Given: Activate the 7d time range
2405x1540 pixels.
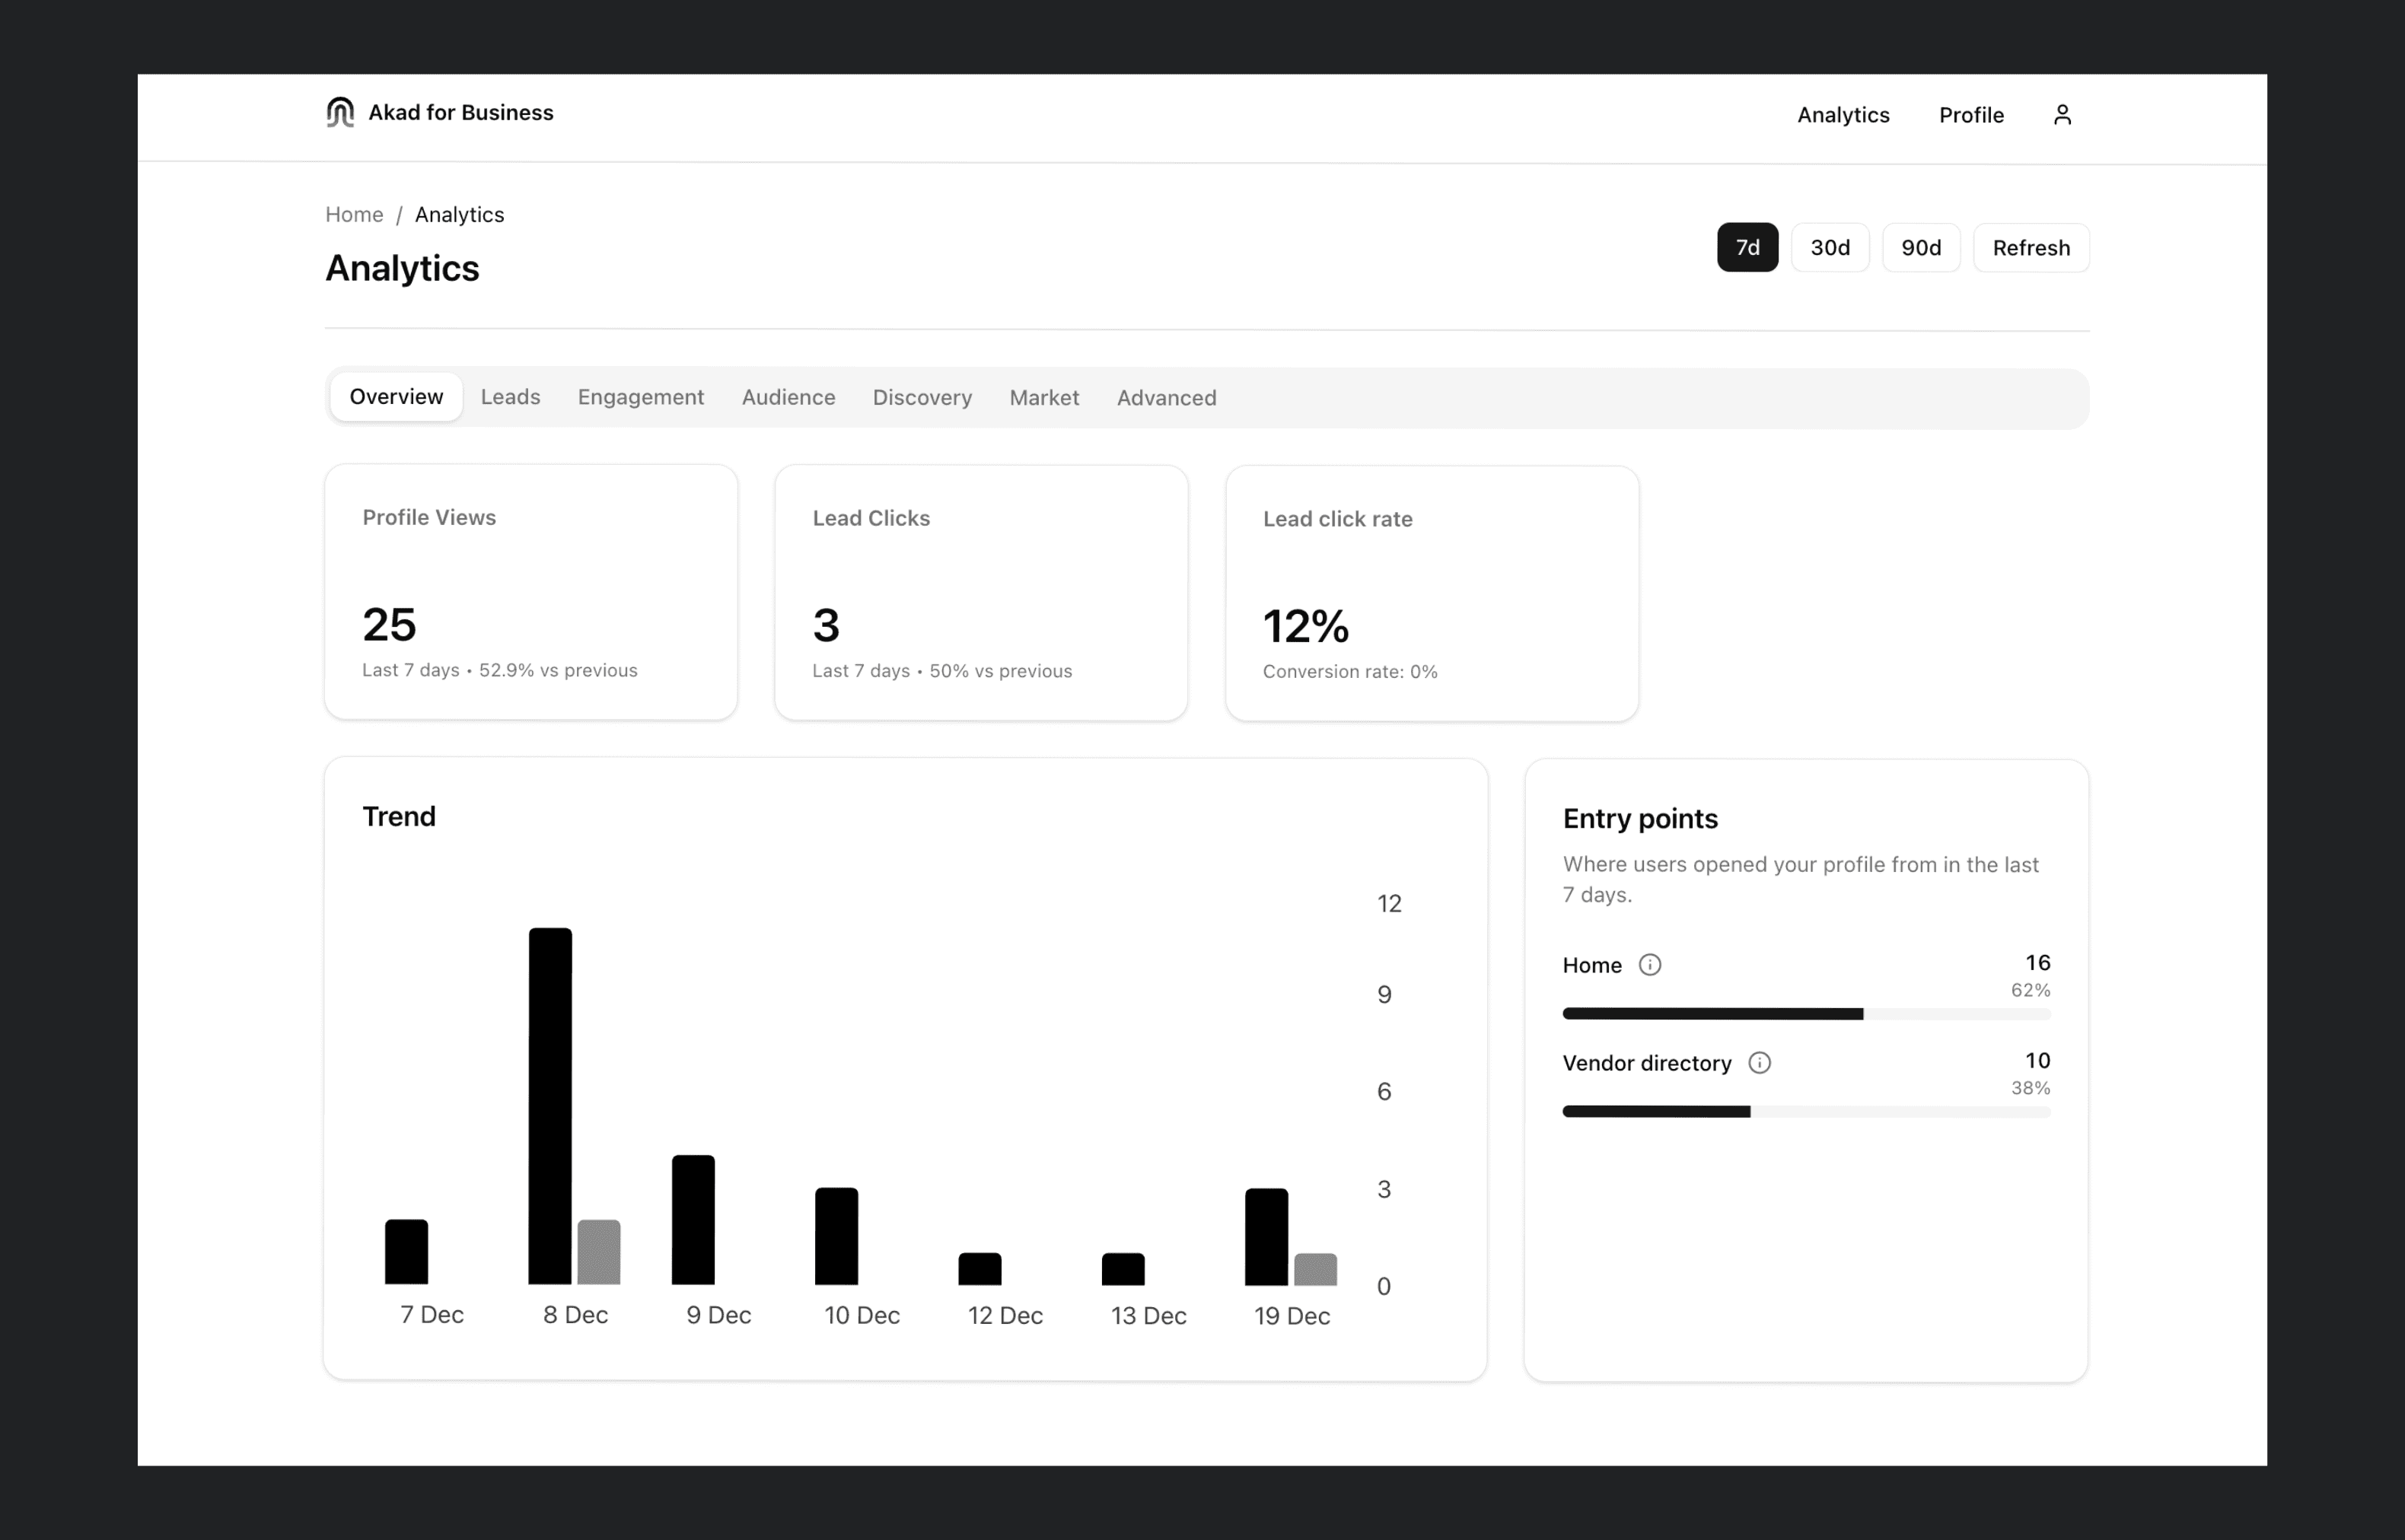Looking at the screenshot, I should tap(1746, 247).
